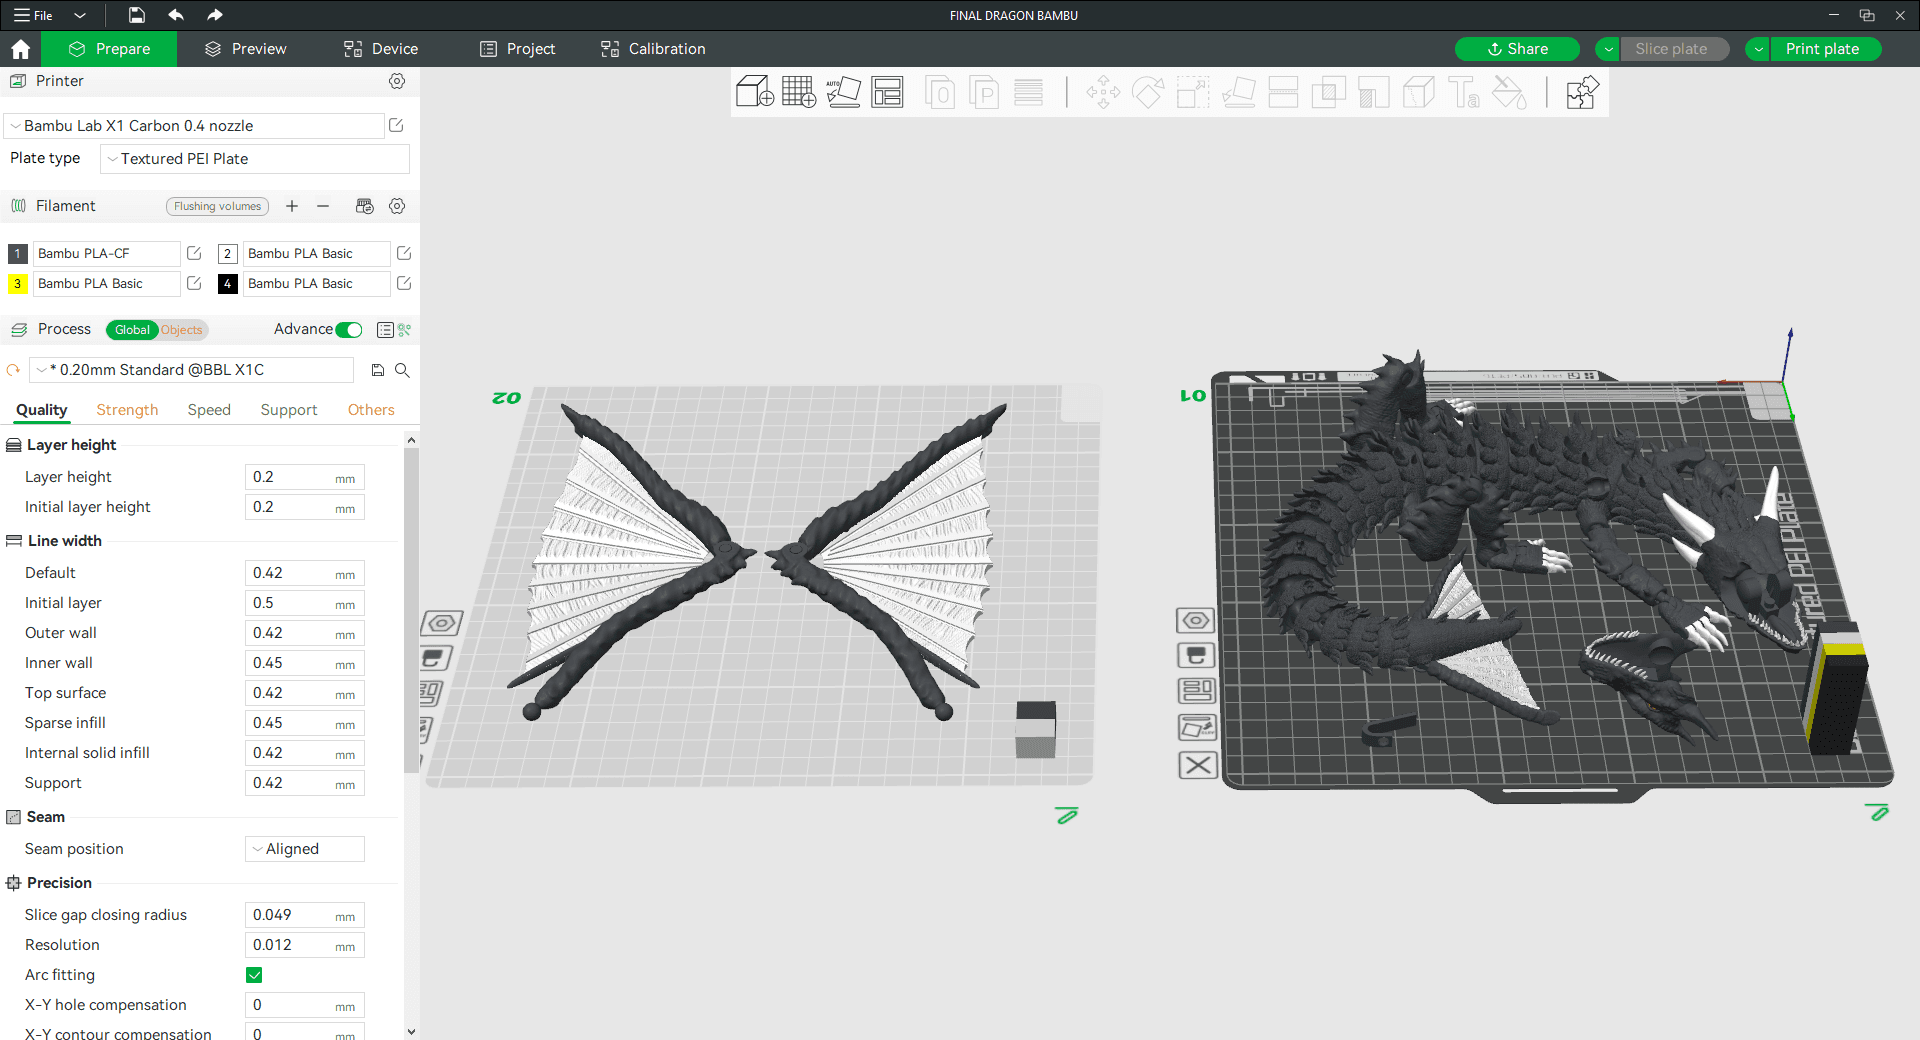This screenshot has height=1040, width=1920.
Task: Click the redo arrow icon
Action: click(x=214, y=15)
